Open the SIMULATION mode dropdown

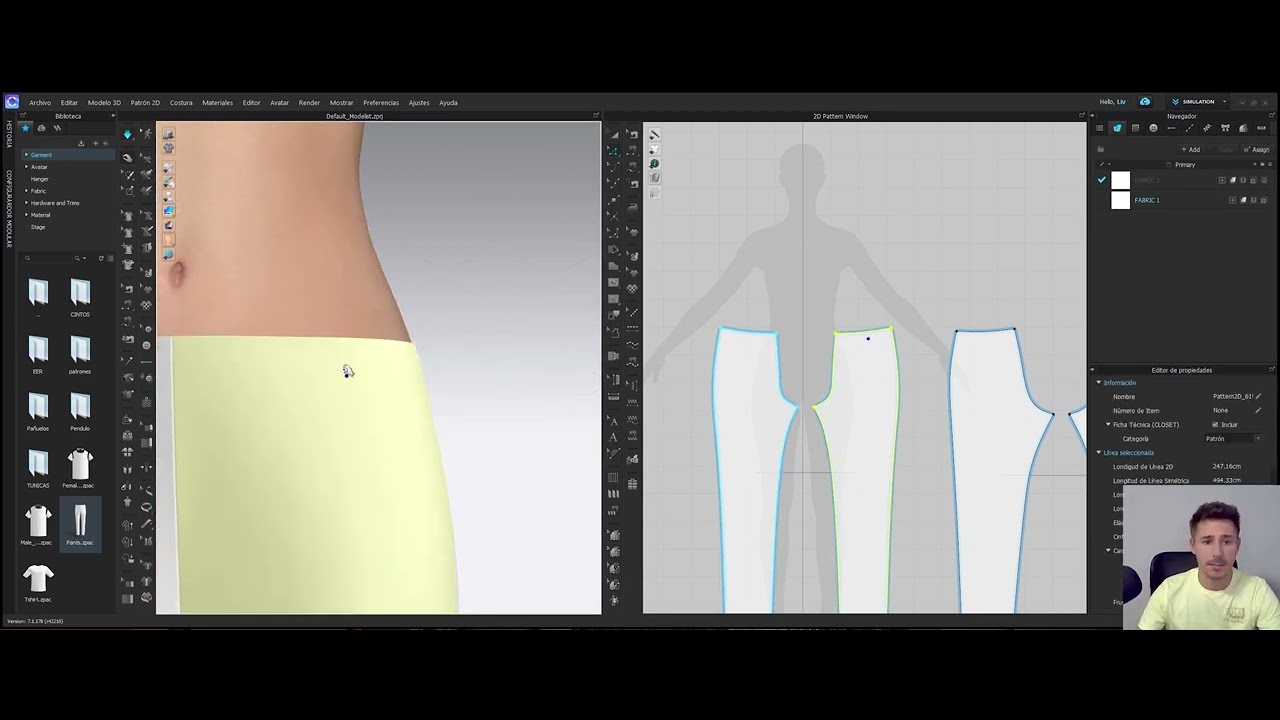(x=1199, y=102)
